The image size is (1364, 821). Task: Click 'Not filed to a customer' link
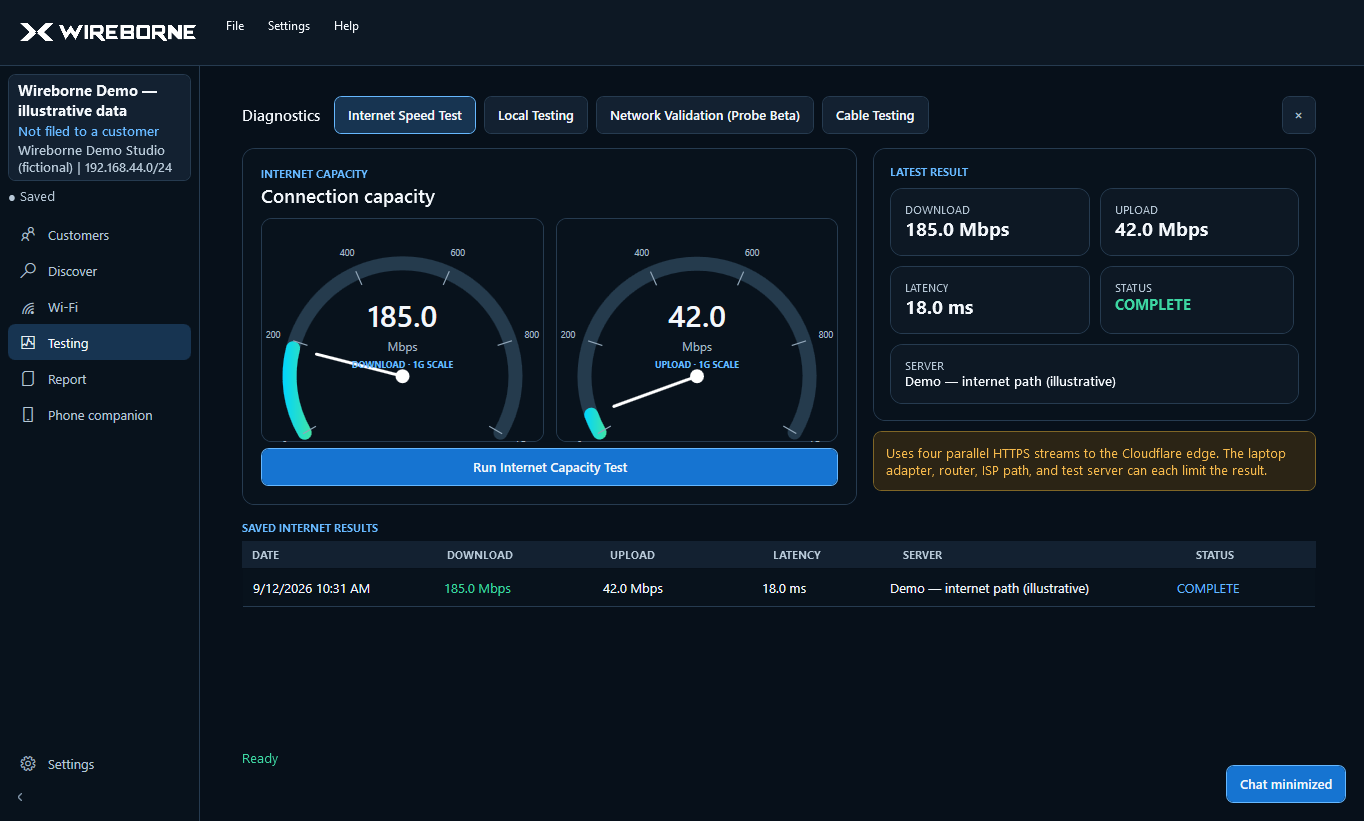coord(89,131)
